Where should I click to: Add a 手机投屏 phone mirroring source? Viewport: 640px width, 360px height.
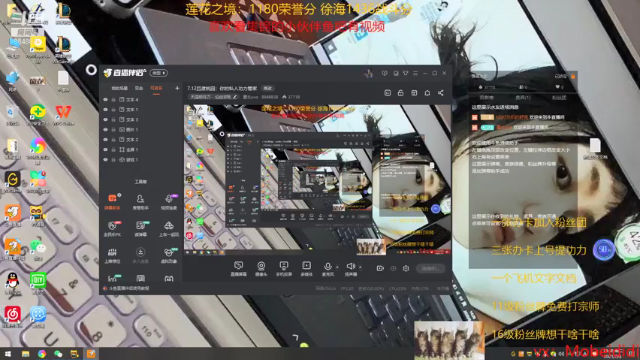click(x=284, y=269)
